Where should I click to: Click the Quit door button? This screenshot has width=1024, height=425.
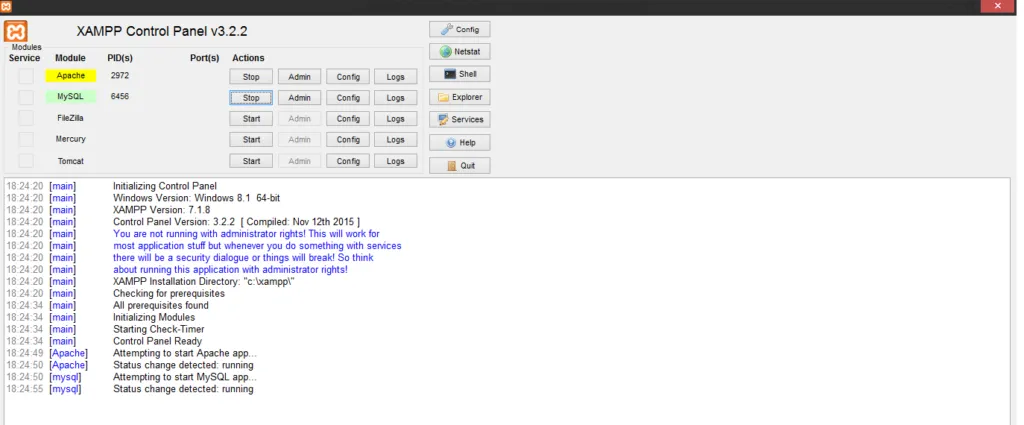click(460, 165)
